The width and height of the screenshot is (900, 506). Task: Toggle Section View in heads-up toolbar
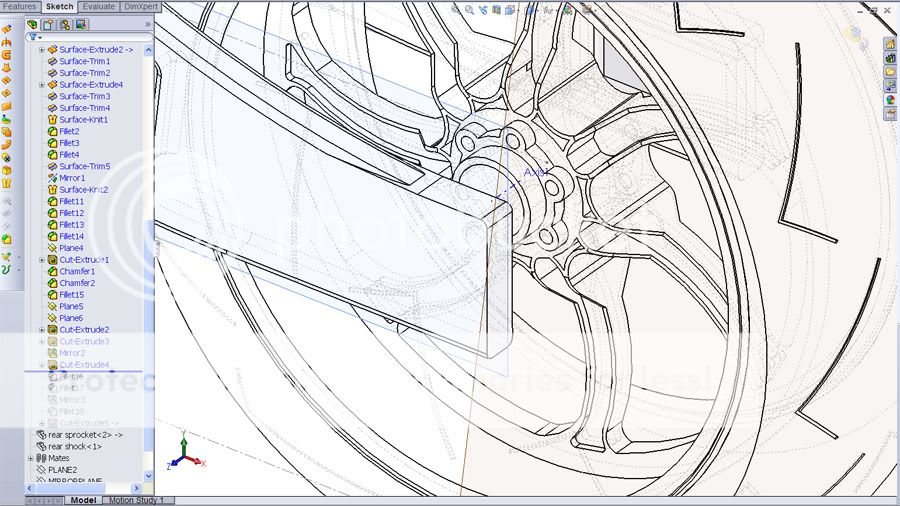coord(496,9)
